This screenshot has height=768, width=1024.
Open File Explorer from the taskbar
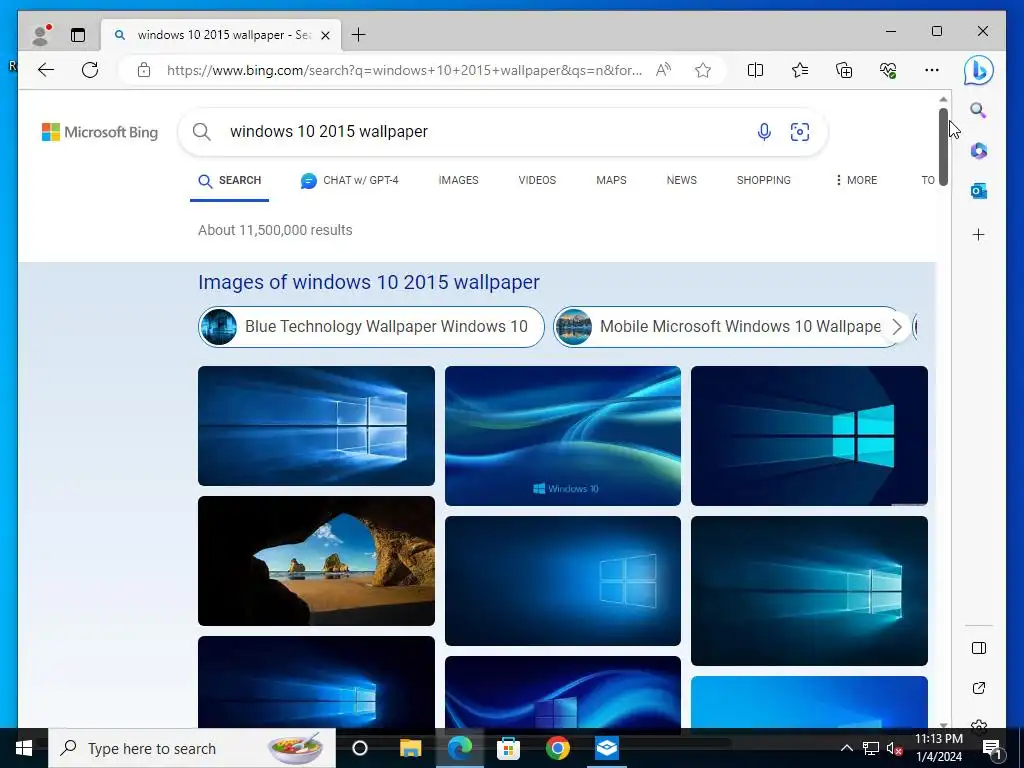pyautogui.click(x=410, y=748)
